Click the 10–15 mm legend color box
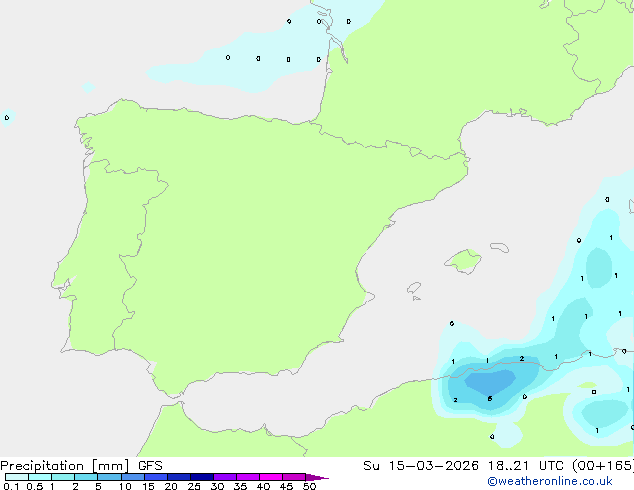Viewport: 634px width, 490px height. [x=133, y=477]
